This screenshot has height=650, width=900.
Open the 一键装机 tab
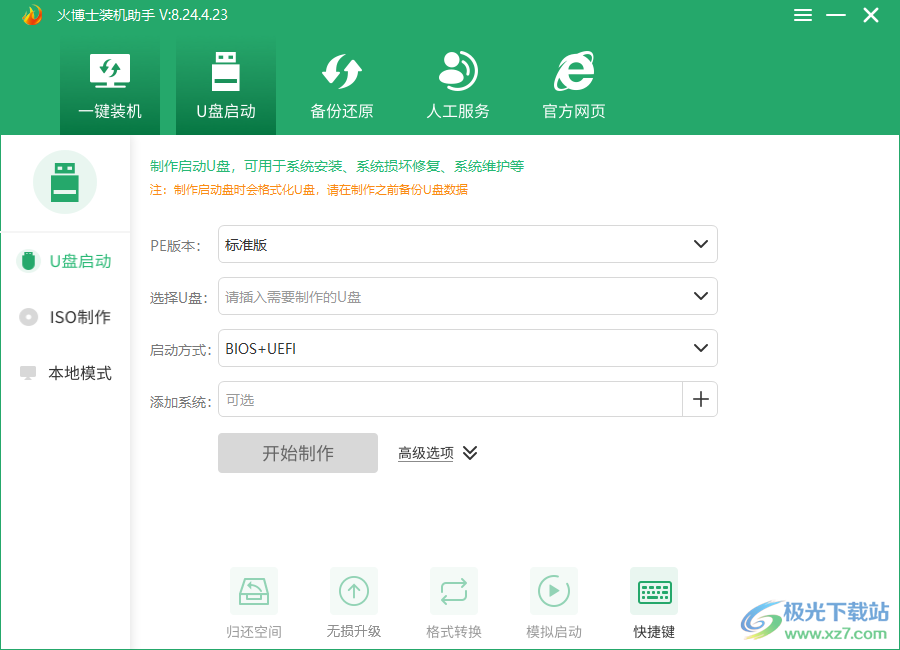click(x=110, y=86)
